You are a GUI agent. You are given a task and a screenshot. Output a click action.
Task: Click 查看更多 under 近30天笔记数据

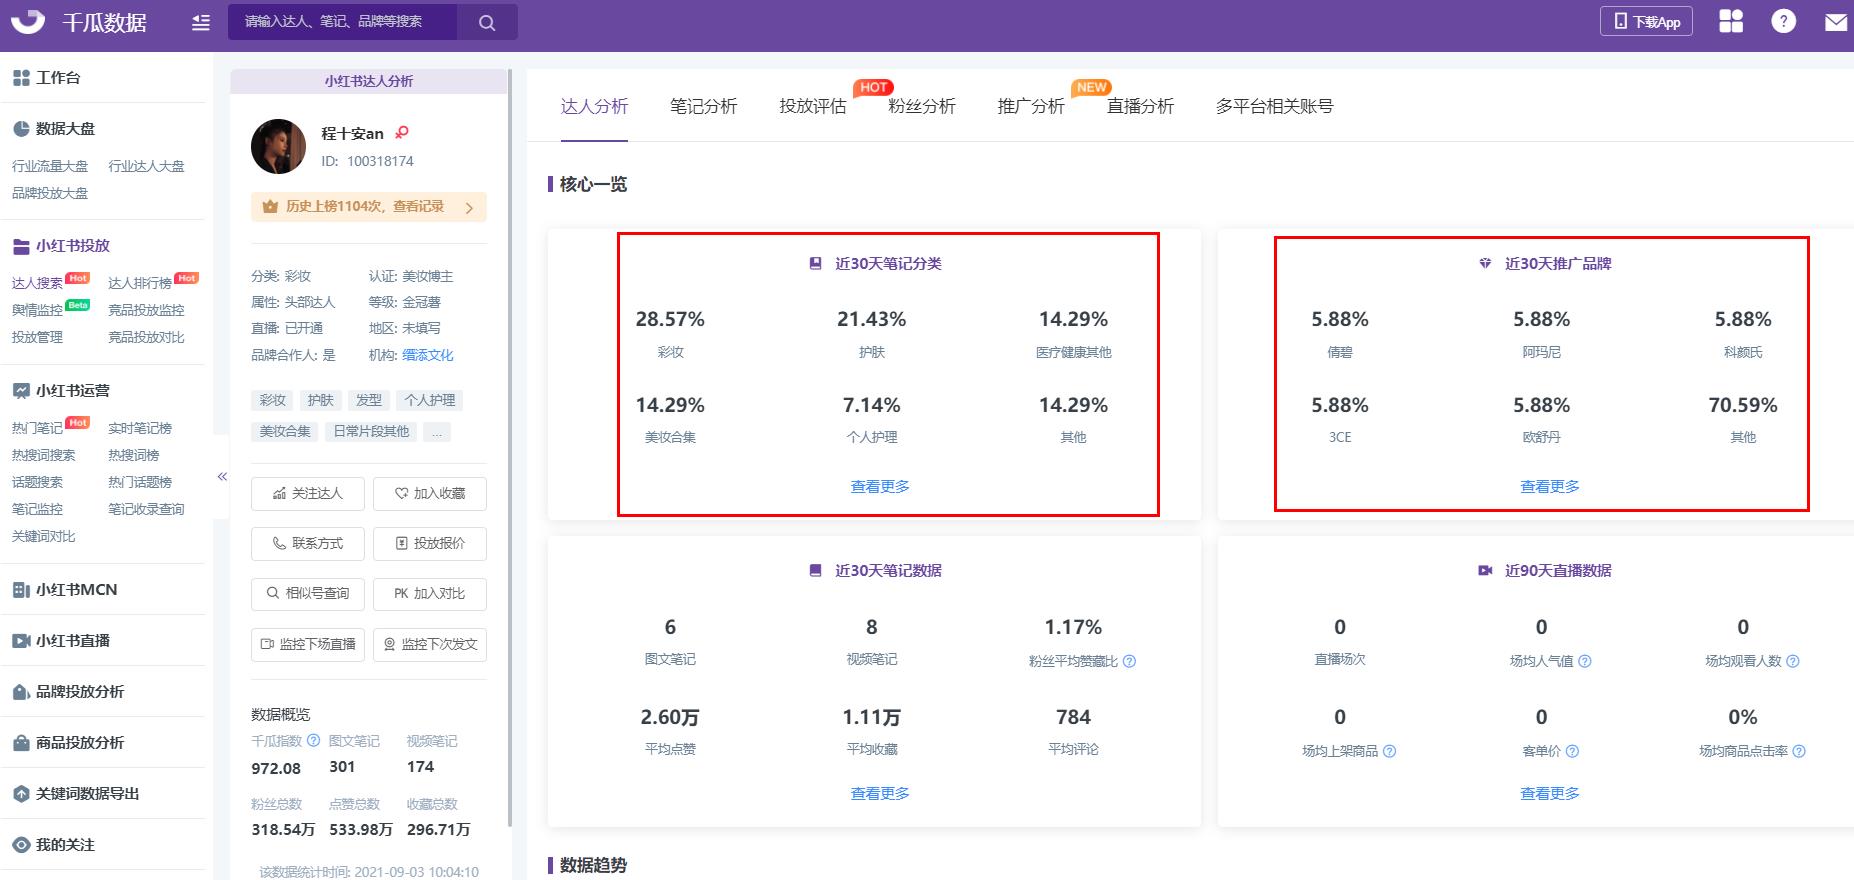tap(880, 794)
